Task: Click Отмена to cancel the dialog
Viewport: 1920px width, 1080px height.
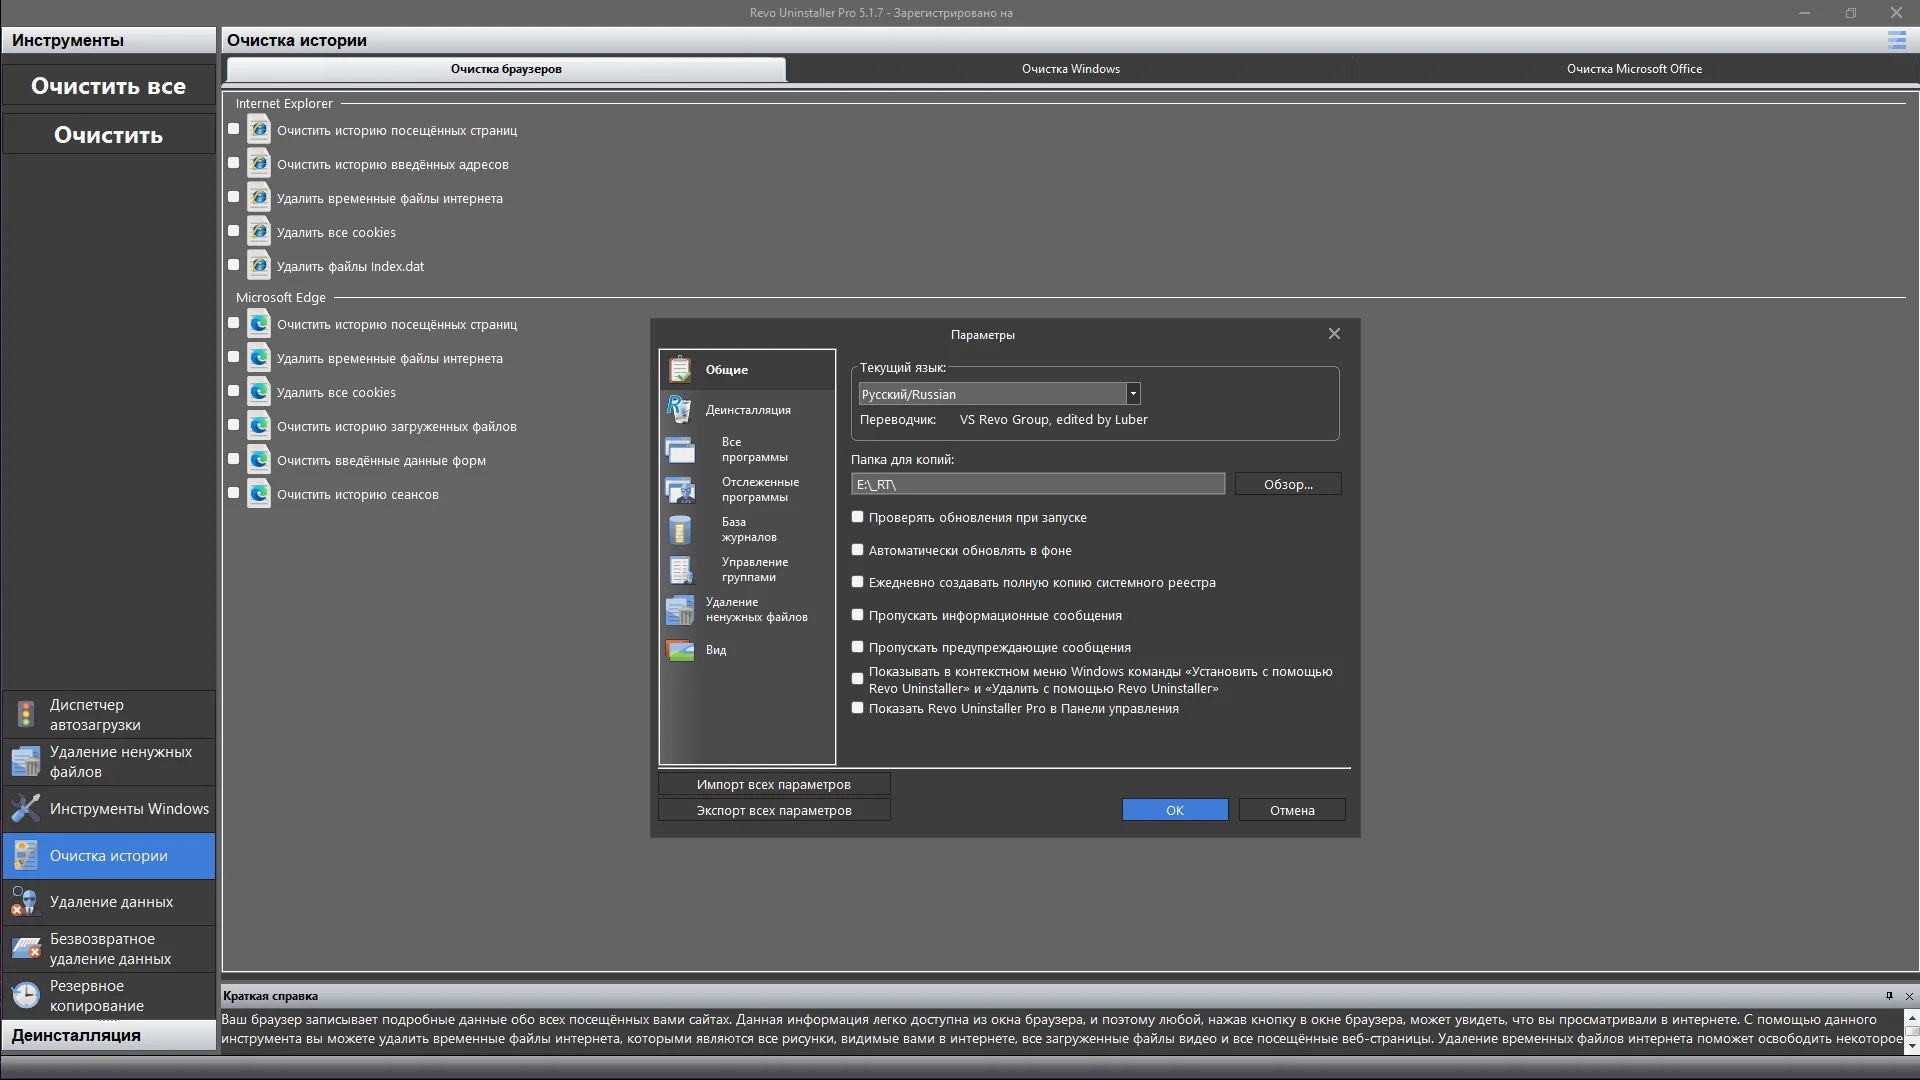Action: pos(1292,810)
